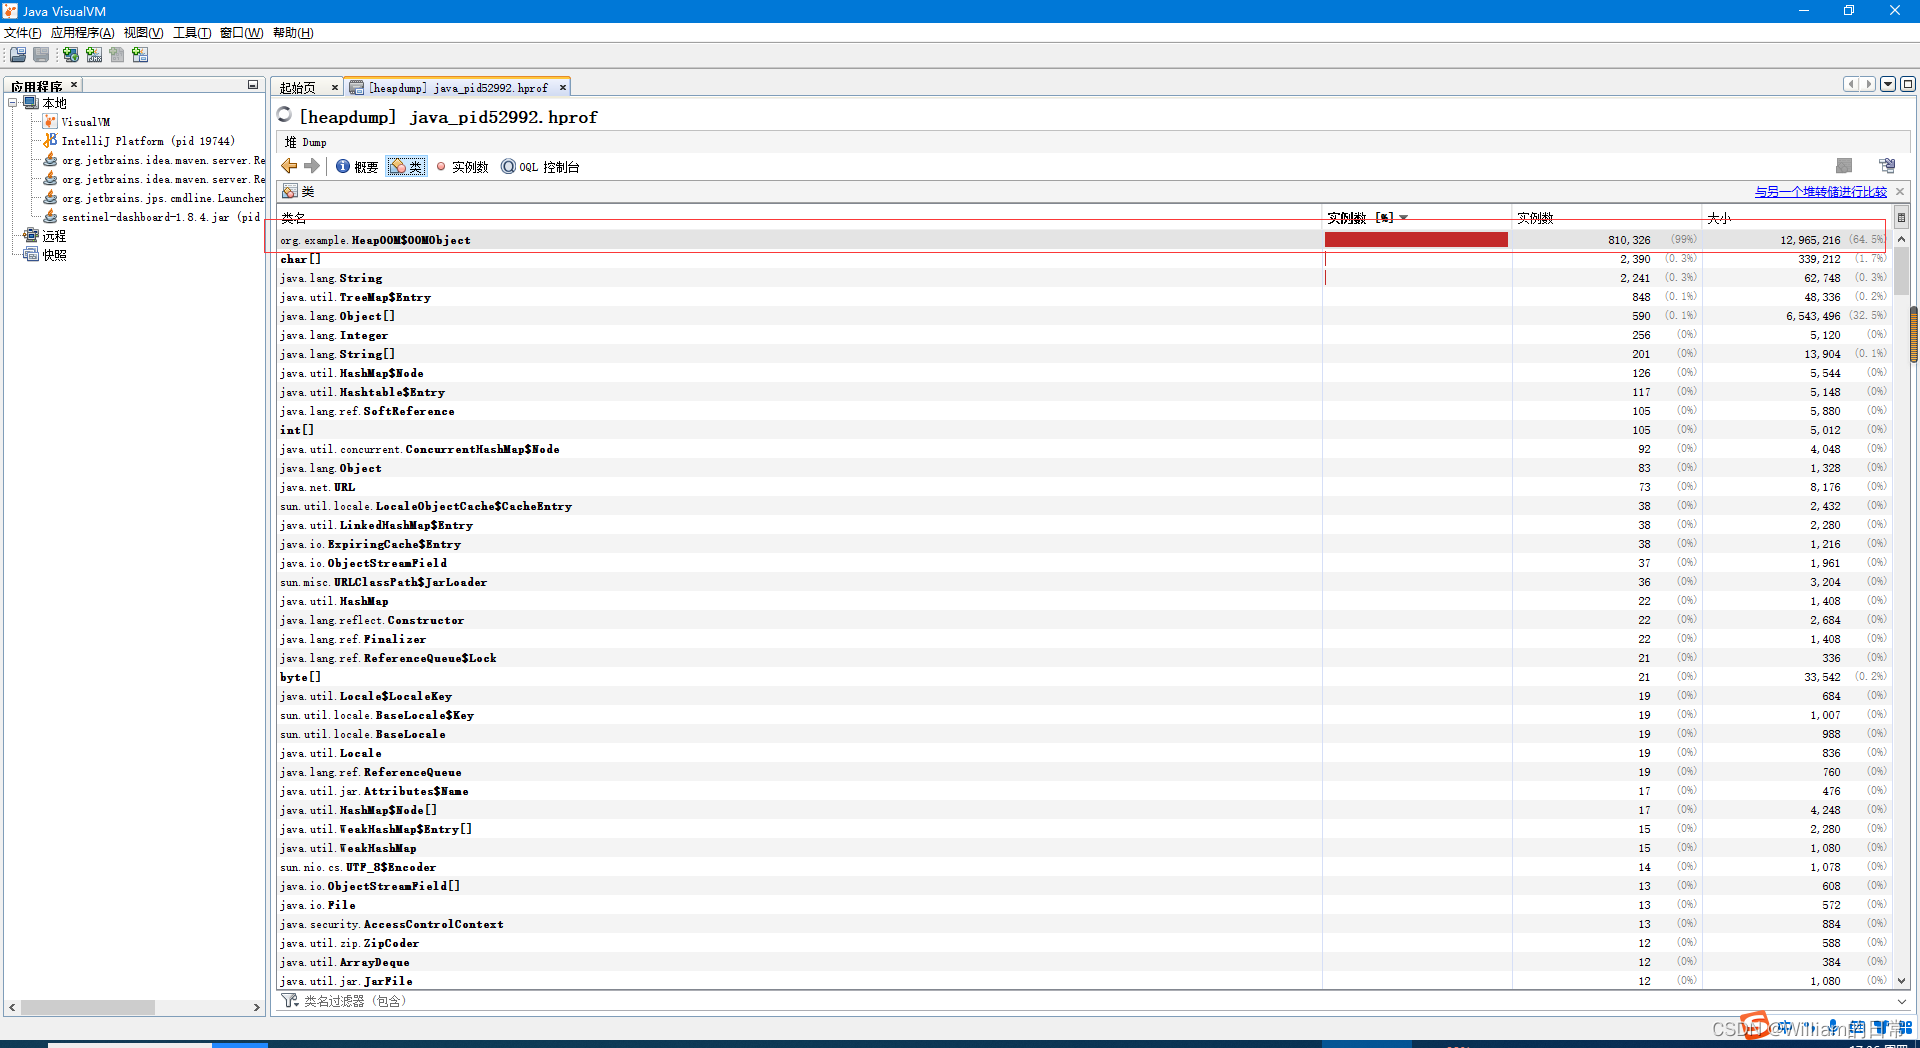This screenshot has width=1920, height=1048.
Task: Click the Add Remote Host toolbar icon
Action: coord(71,55)
